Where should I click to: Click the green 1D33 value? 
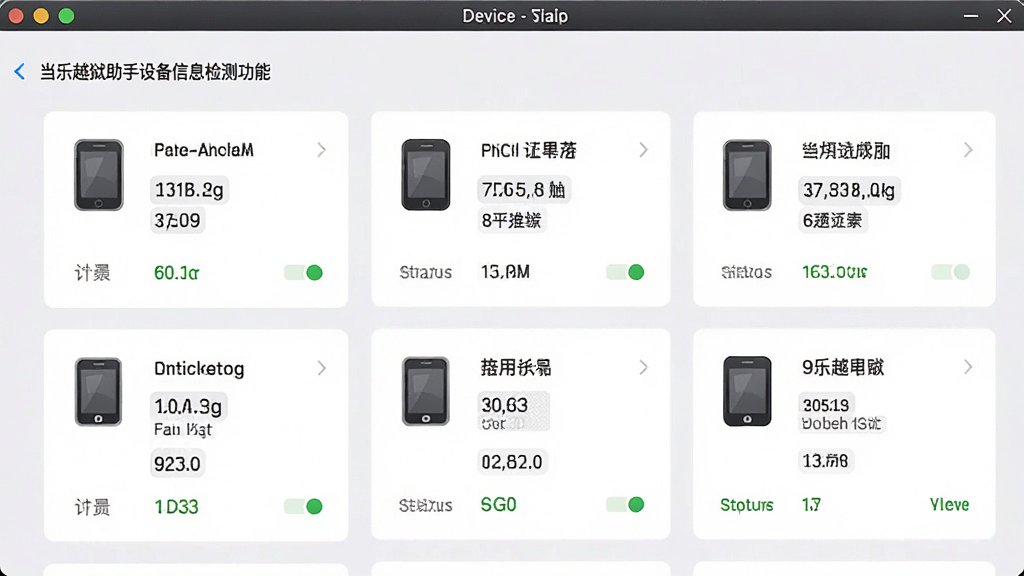176,507
